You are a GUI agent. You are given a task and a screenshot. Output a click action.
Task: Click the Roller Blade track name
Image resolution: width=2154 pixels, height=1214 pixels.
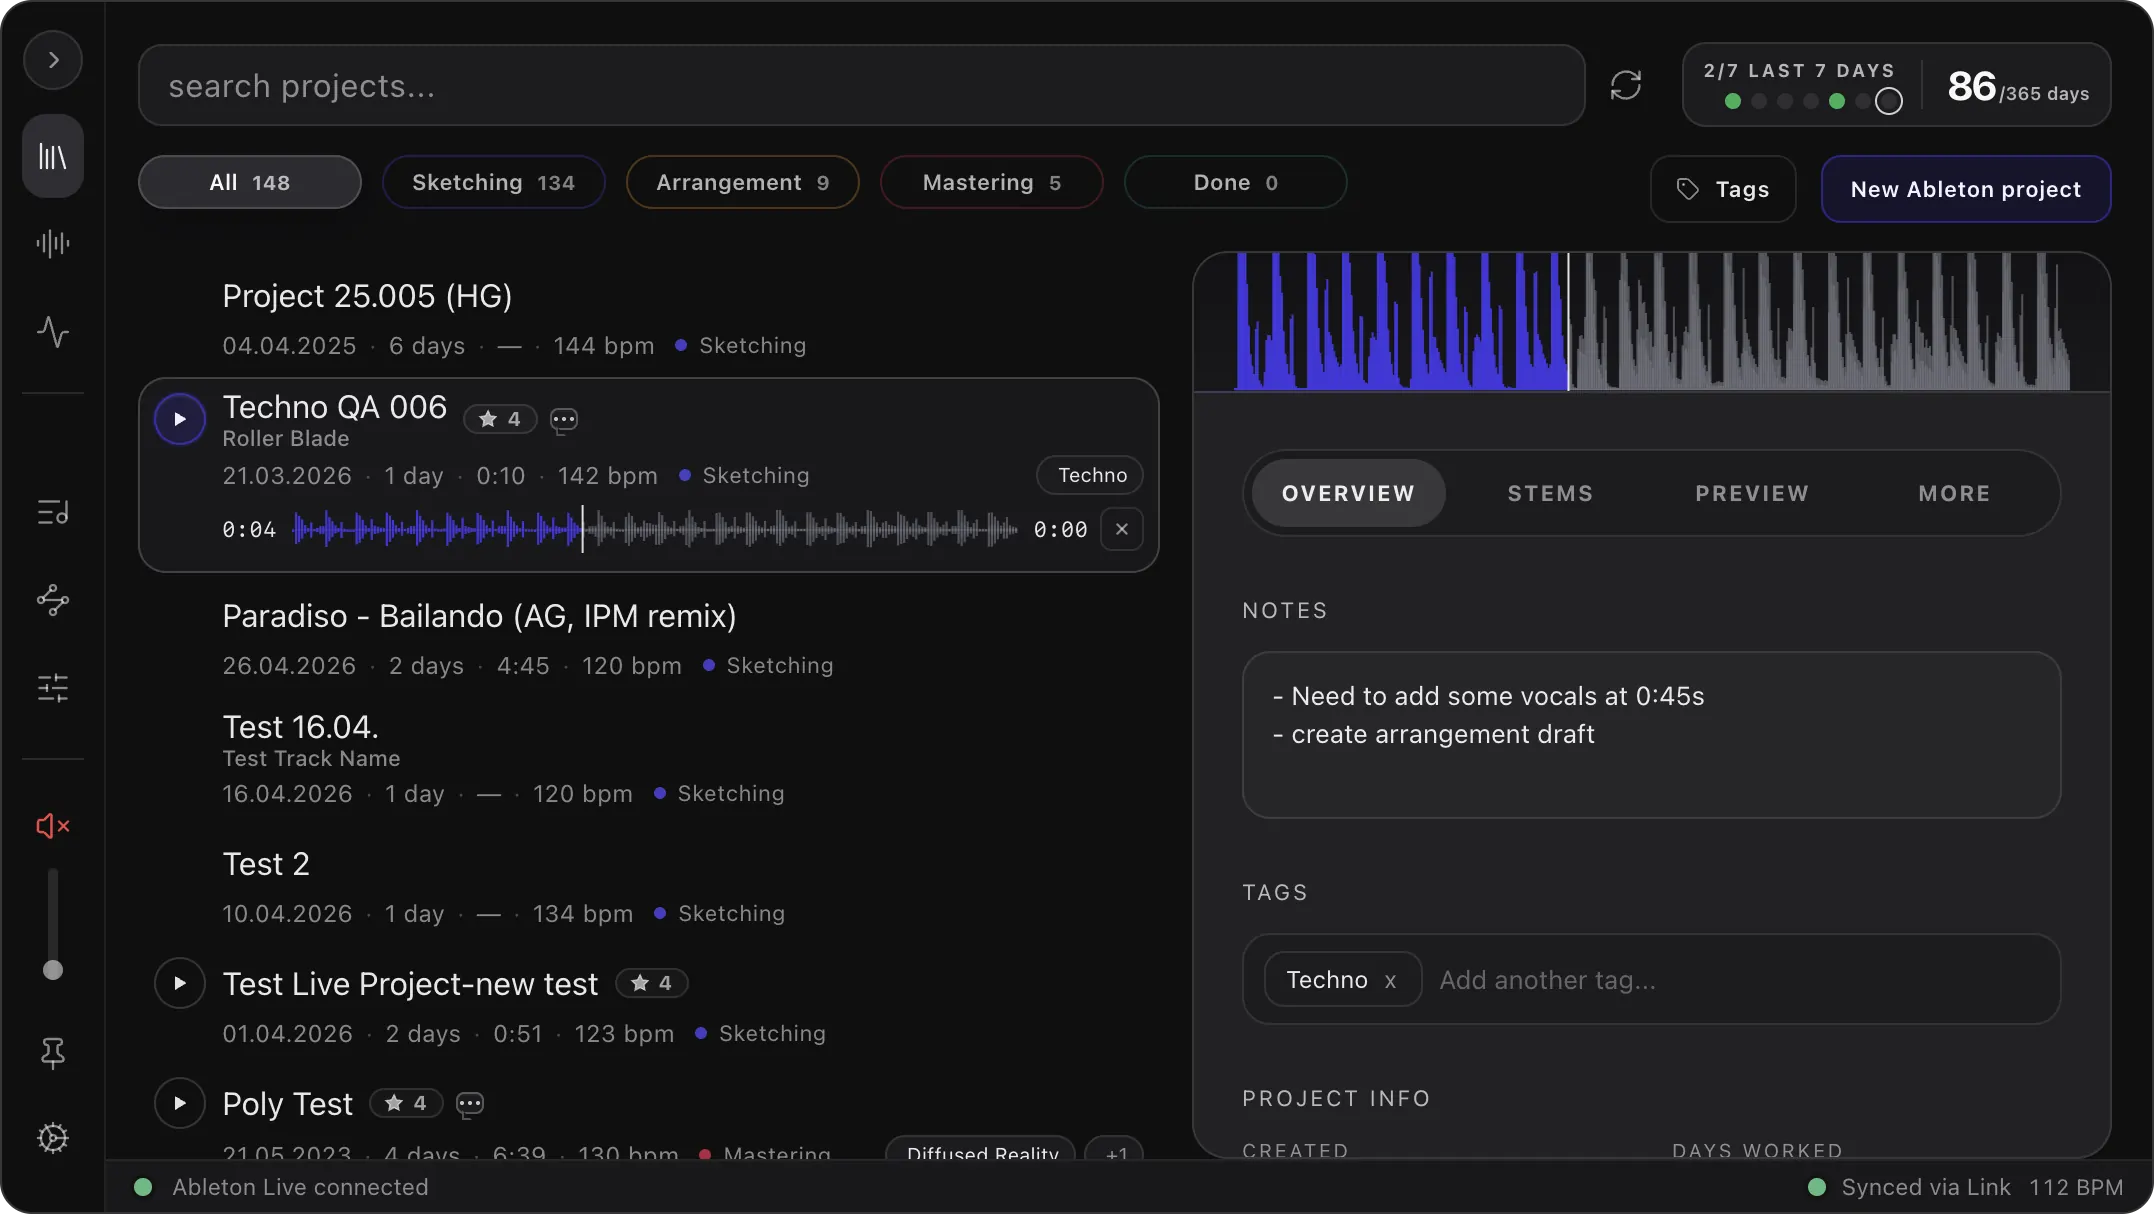click(x=286, y=438)
